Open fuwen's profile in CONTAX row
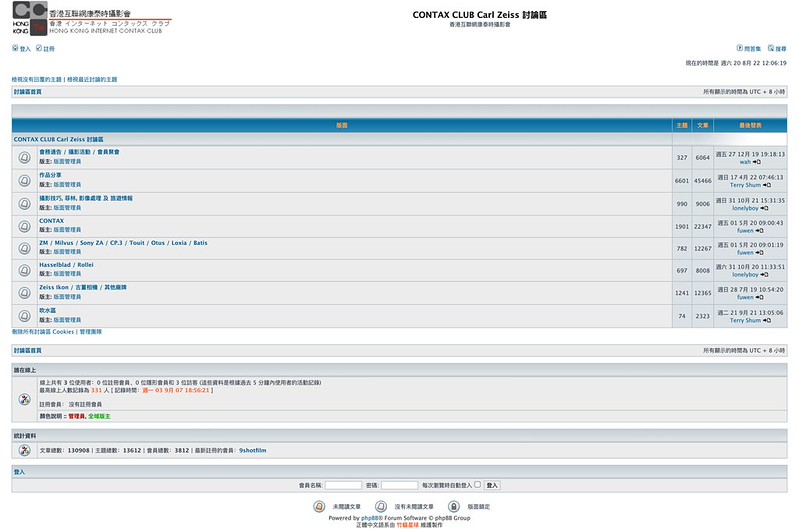 [745, 230]
